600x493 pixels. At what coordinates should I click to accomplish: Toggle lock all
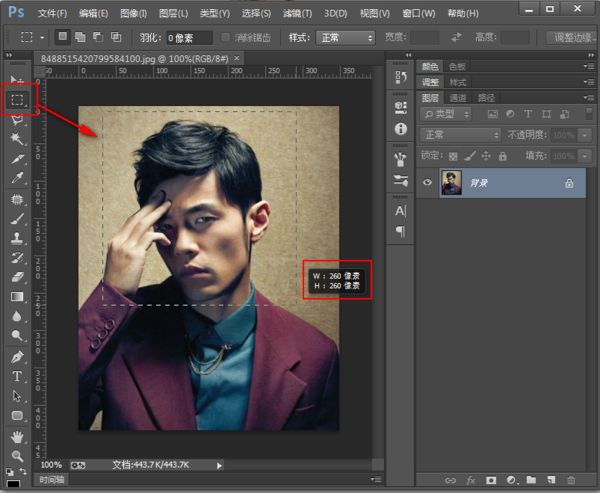point(503,156)
